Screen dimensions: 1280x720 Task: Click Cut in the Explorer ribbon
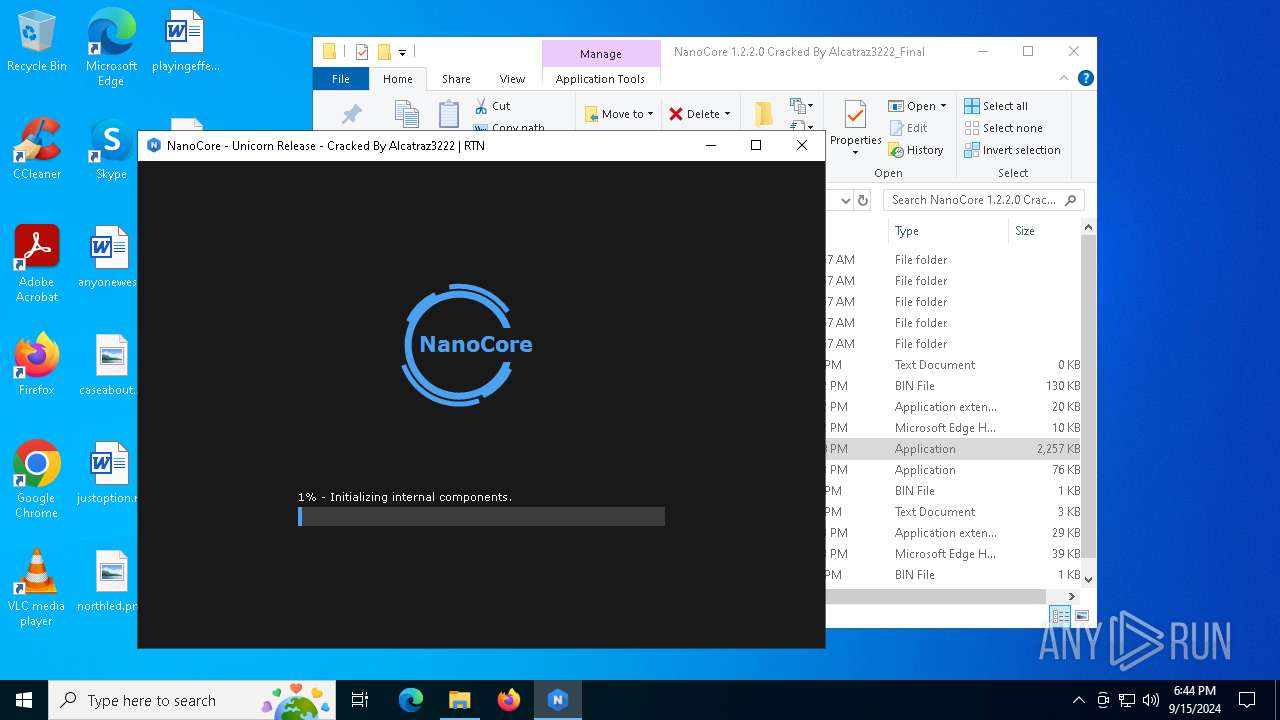[492, 106]
